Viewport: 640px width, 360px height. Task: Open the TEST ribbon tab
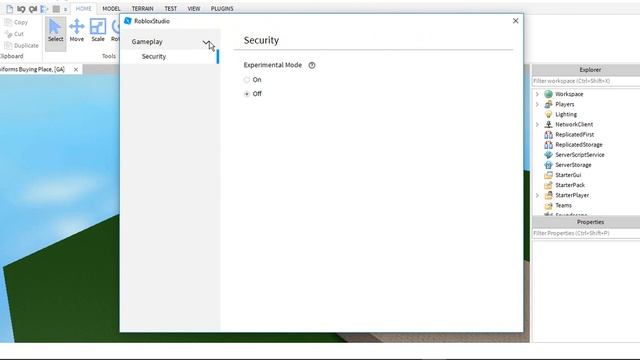click(171, 9)
